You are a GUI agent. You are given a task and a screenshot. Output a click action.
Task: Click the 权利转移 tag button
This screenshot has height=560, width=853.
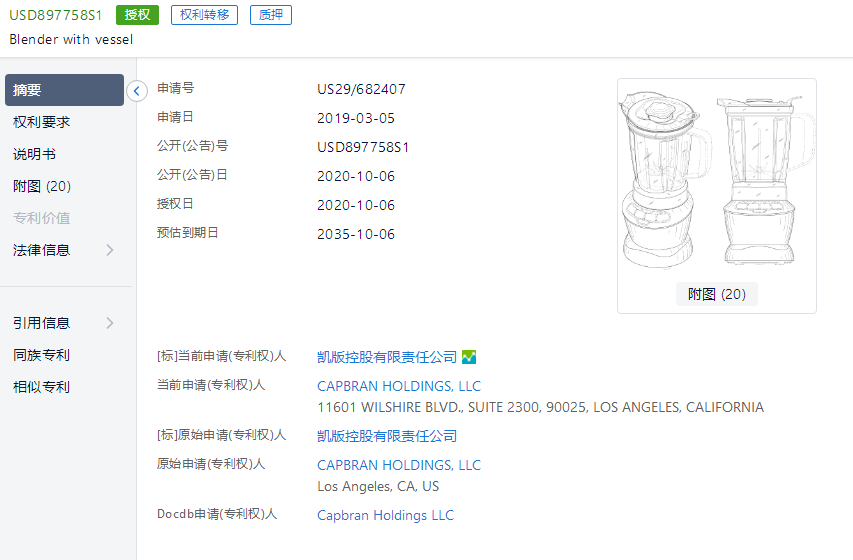(x=205, y=15)
